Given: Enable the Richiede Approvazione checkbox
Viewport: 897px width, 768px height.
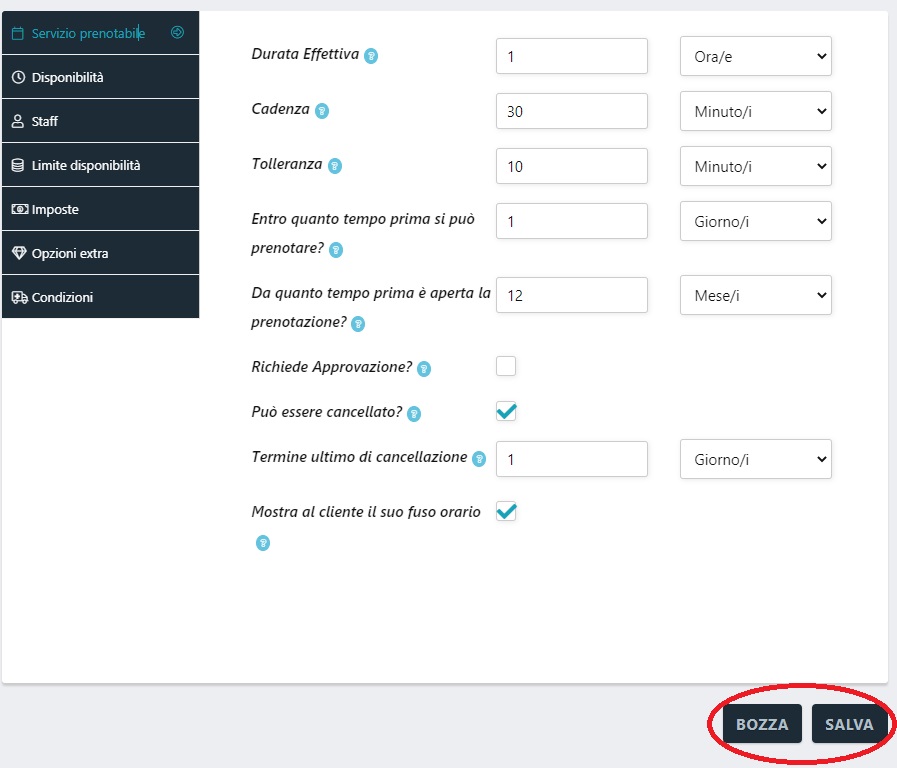Looking at the screenshot, I should click(x=506, y=366).
